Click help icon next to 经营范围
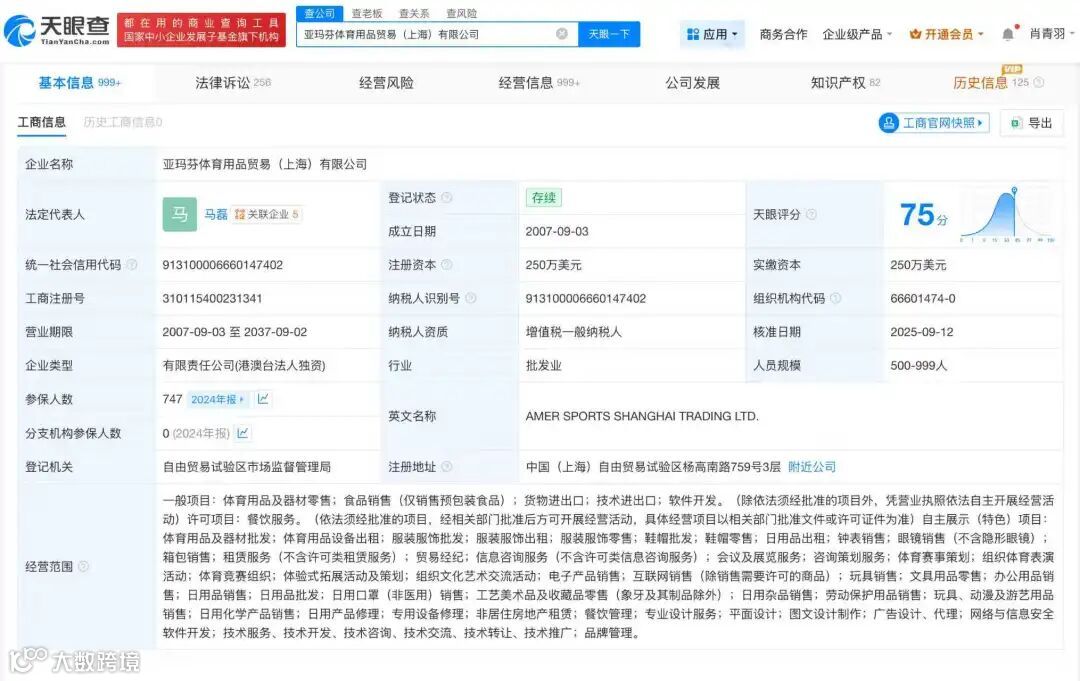Image resolution: width=1080 pixels, height=681 pixels. [x=83, y=566]
